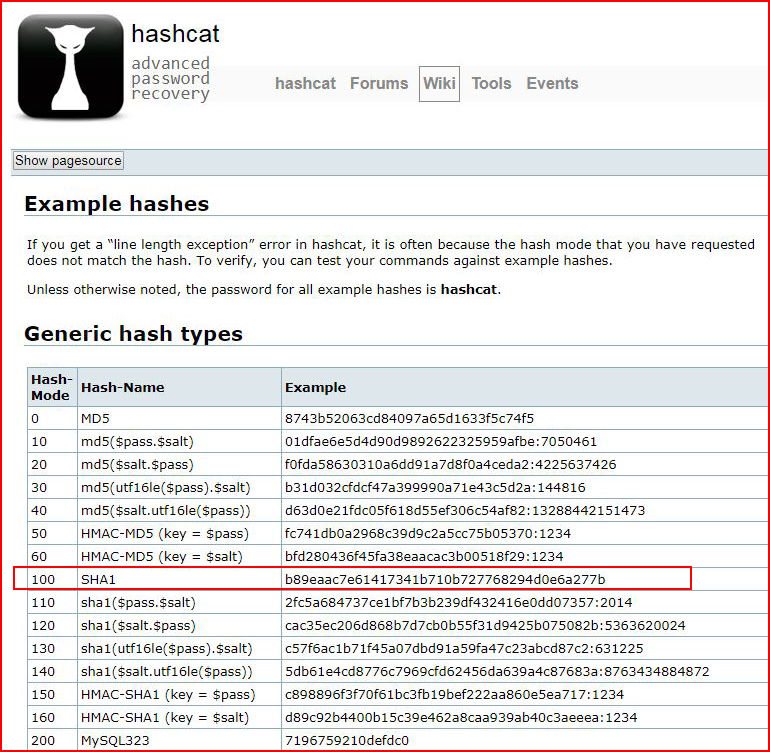Viewport: 770px width, 752px height.
Task: Click the Example hashes heading
Action: pyautogui.click(x=117, y=204)
